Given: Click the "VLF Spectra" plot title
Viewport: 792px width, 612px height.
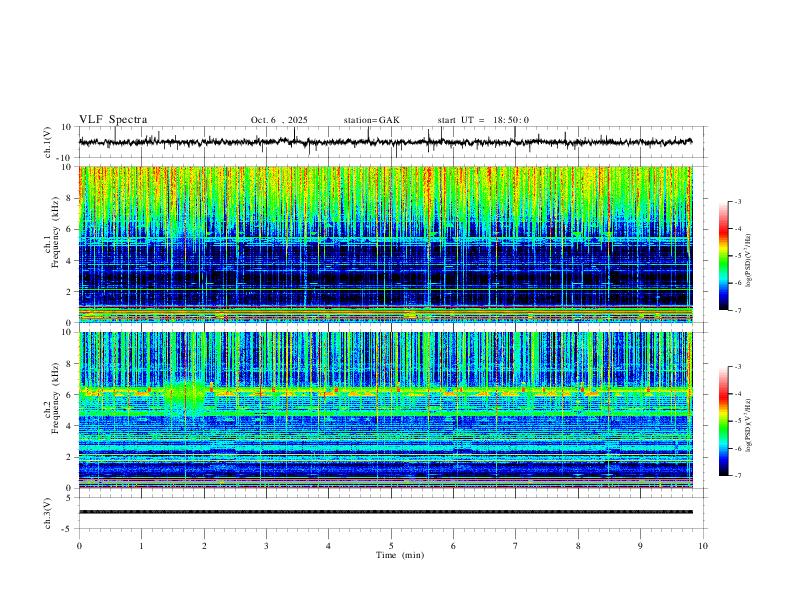Looking at the screenshot, I should click(113, 119).
